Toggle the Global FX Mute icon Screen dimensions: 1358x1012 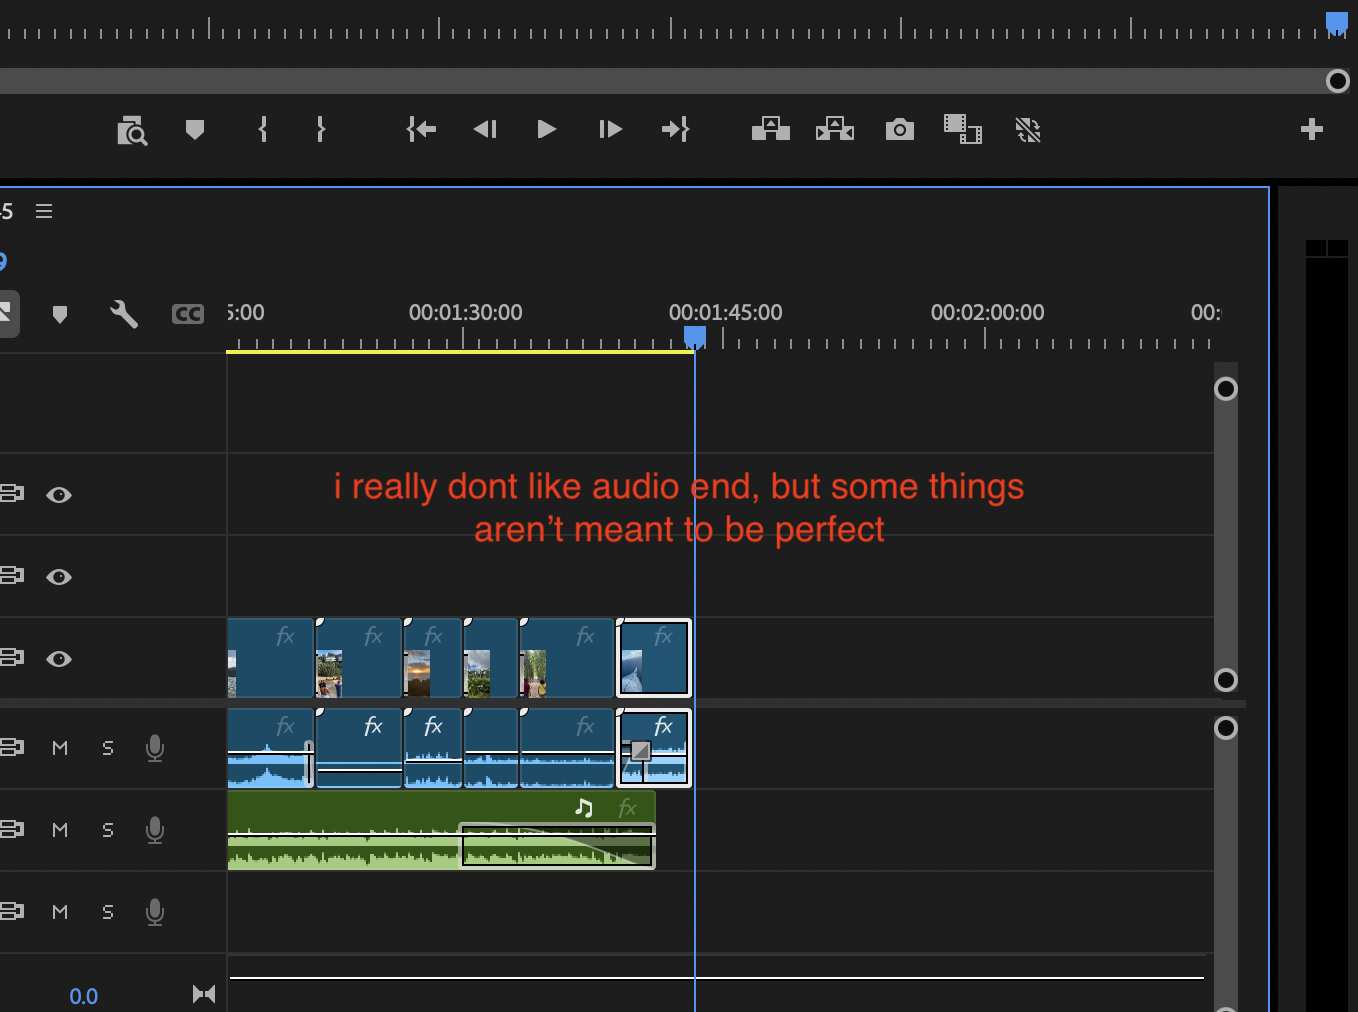pyautogui.click(x=1028, y=130)
